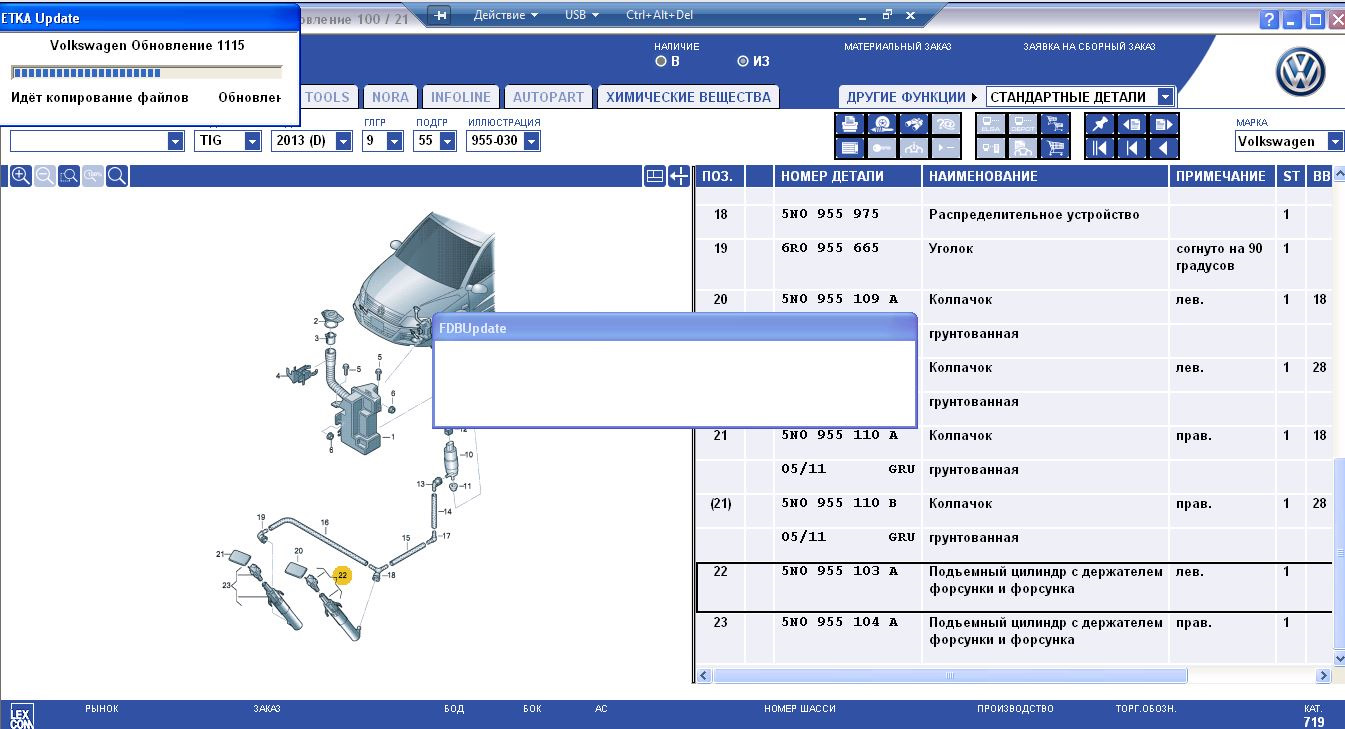Toggle the split-view layout icon above illustration
This screenshot has height=729, width=1345.
click(654, 177)
